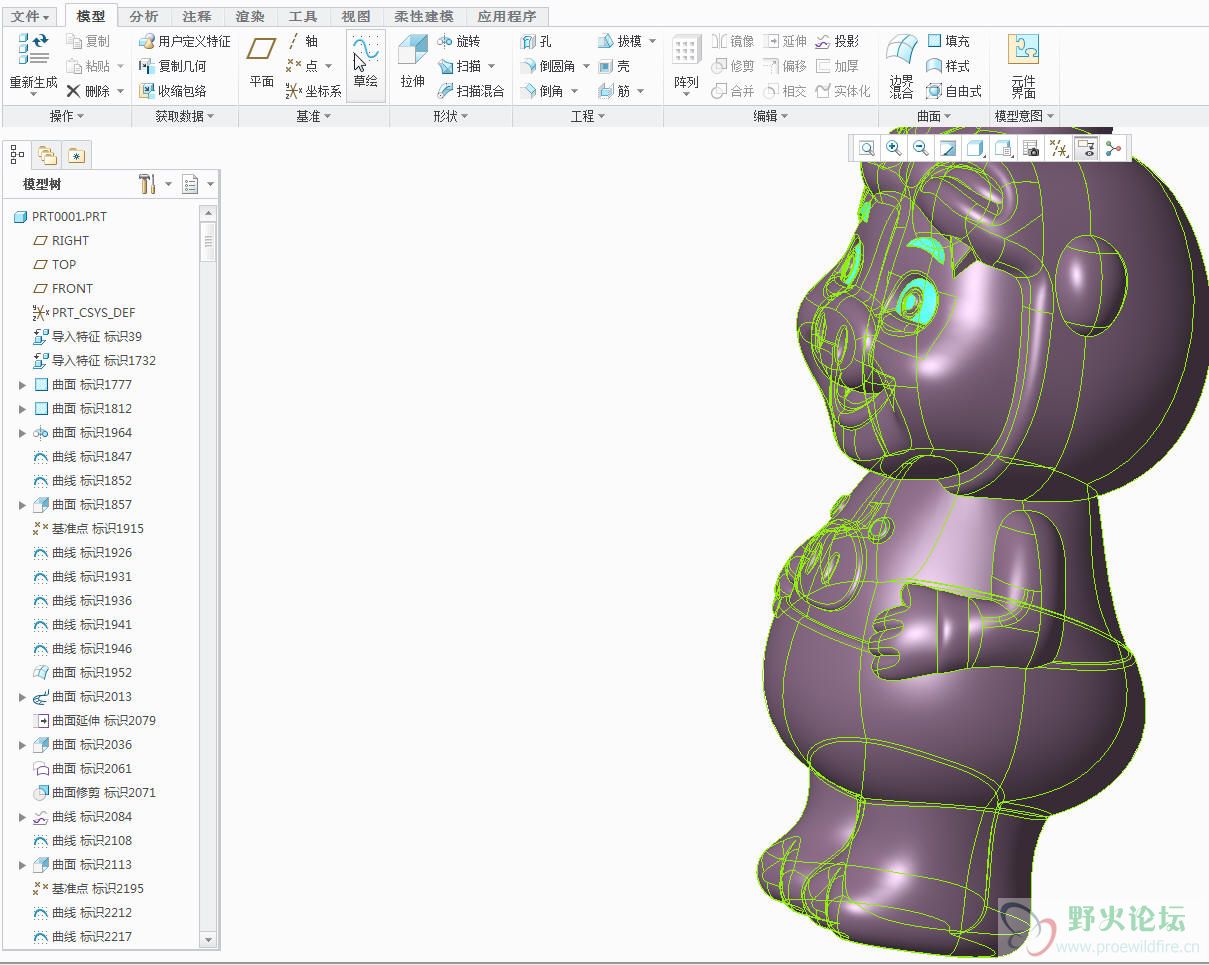Screen dimensions: 1209x965
Task: Open the 工具 (Tools) tab
Action: [x=303, y=16]
